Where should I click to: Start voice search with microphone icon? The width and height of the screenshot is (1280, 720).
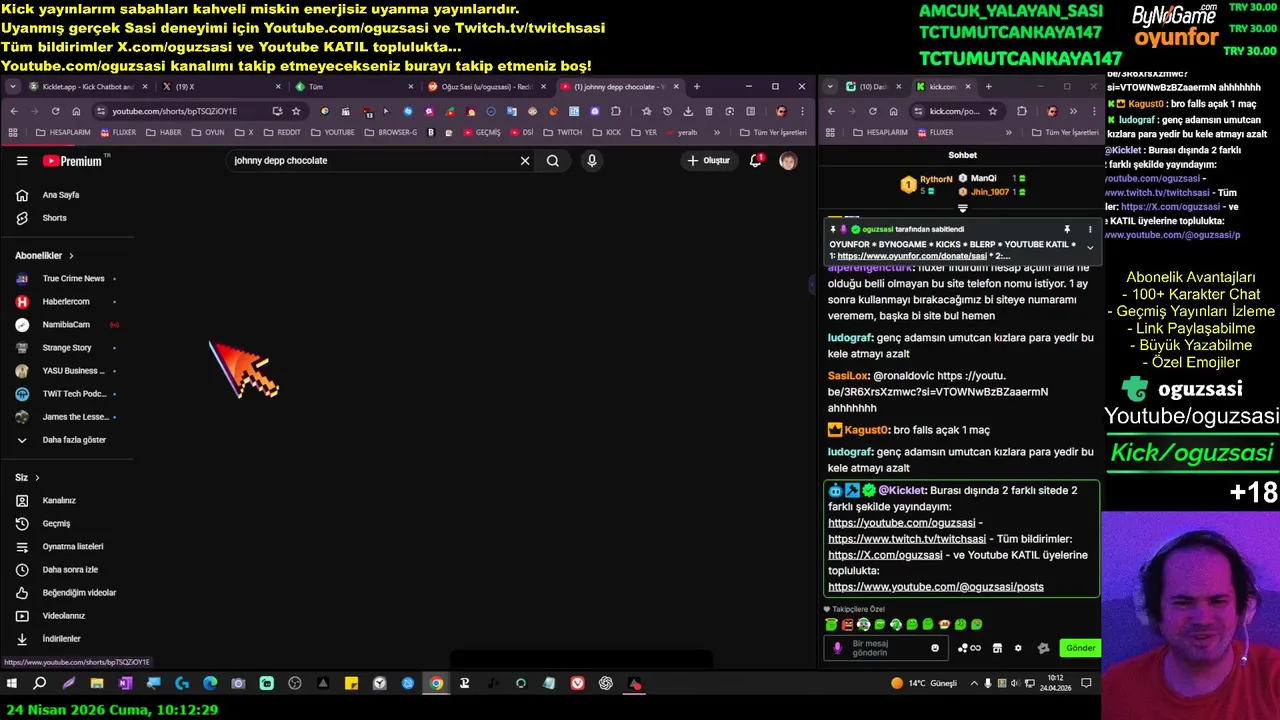[x=592, y=160]
